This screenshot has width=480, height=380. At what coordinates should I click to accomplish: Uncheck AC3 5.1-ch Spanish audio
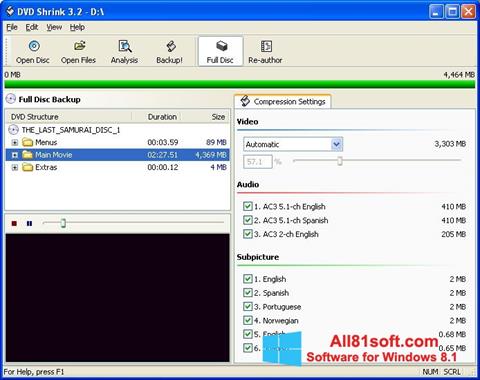pos(247,220)
